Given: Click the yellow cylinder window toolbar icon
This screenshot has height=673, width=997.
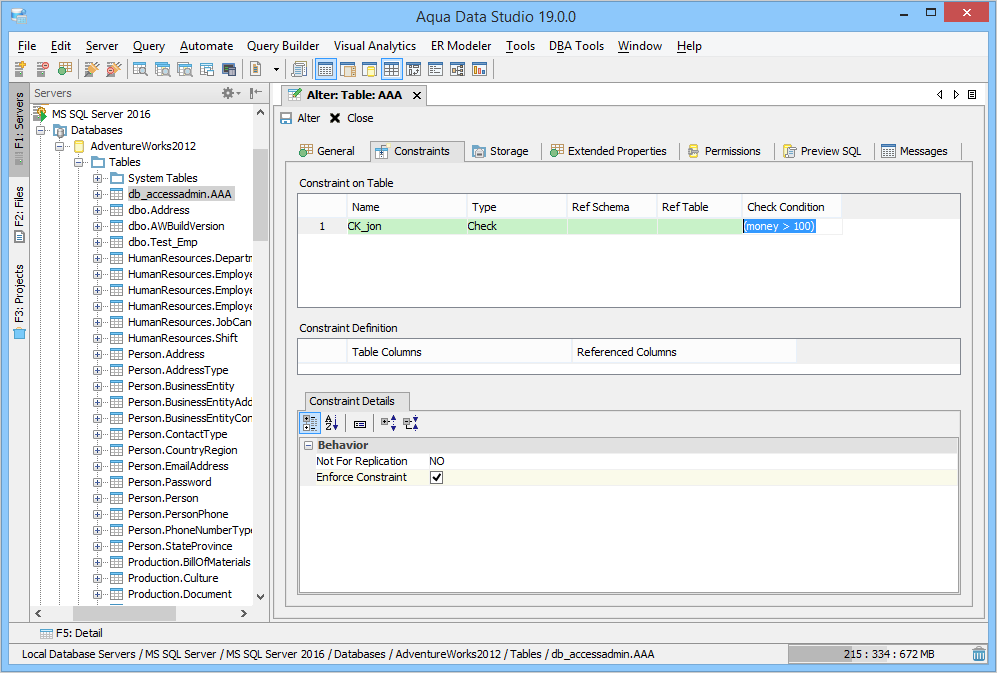Looking at the screenshot, I should pos(369,69).
